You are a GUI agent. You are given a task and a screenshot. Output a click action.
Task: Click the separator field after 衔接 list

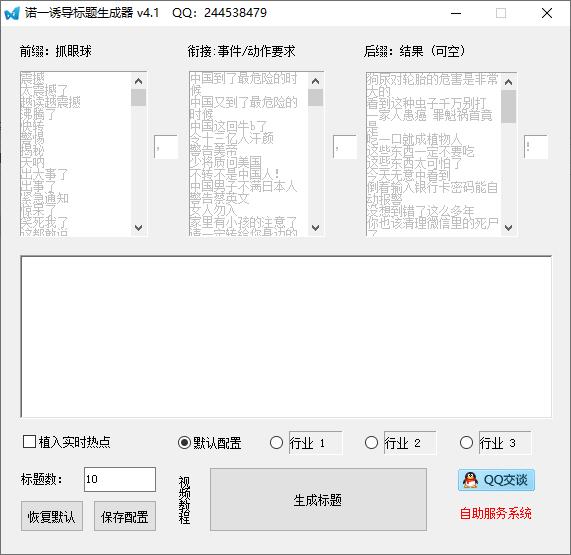click(344, 147)
